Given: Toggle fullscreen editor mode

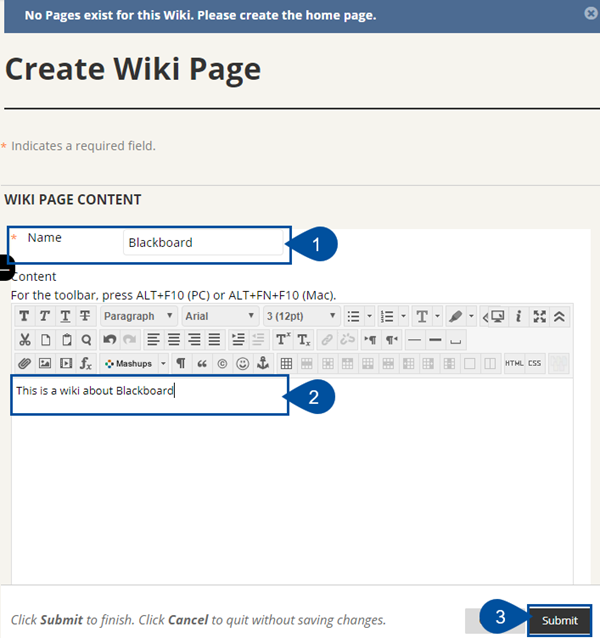Looking at the screenshot, I should click(539, 316).
